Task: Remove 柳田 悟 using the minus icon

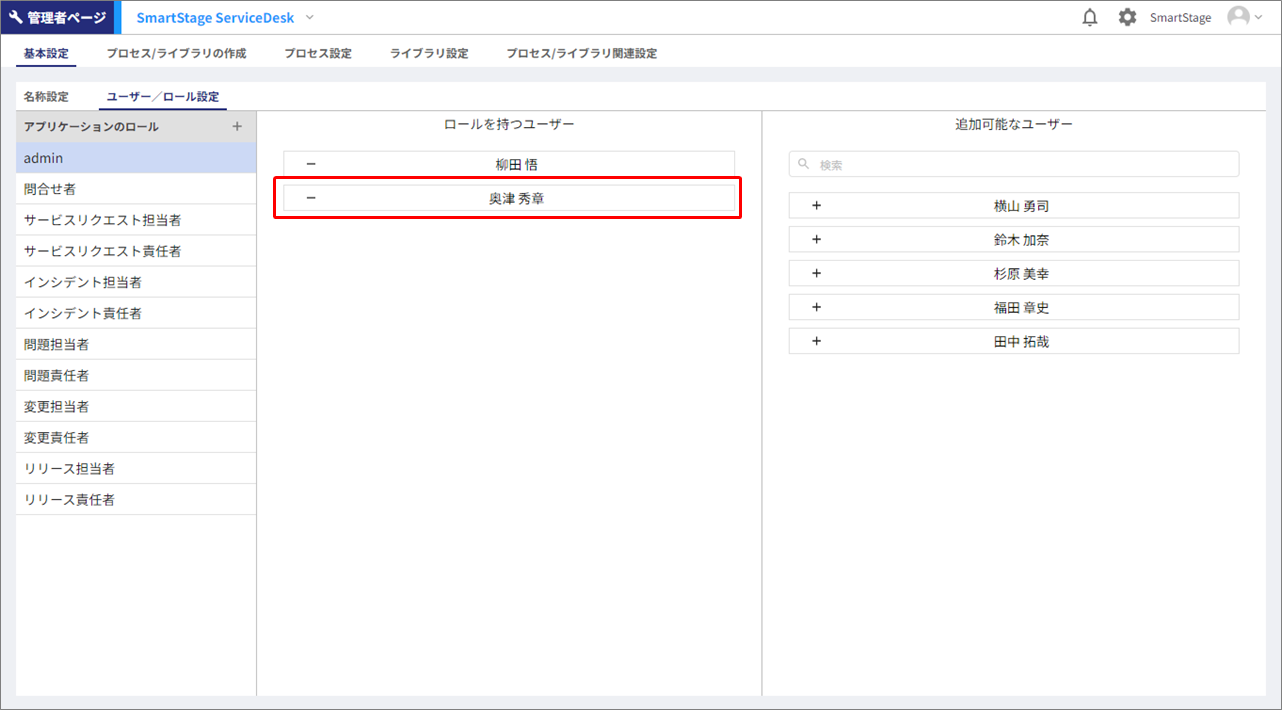Action: [311, 165]
